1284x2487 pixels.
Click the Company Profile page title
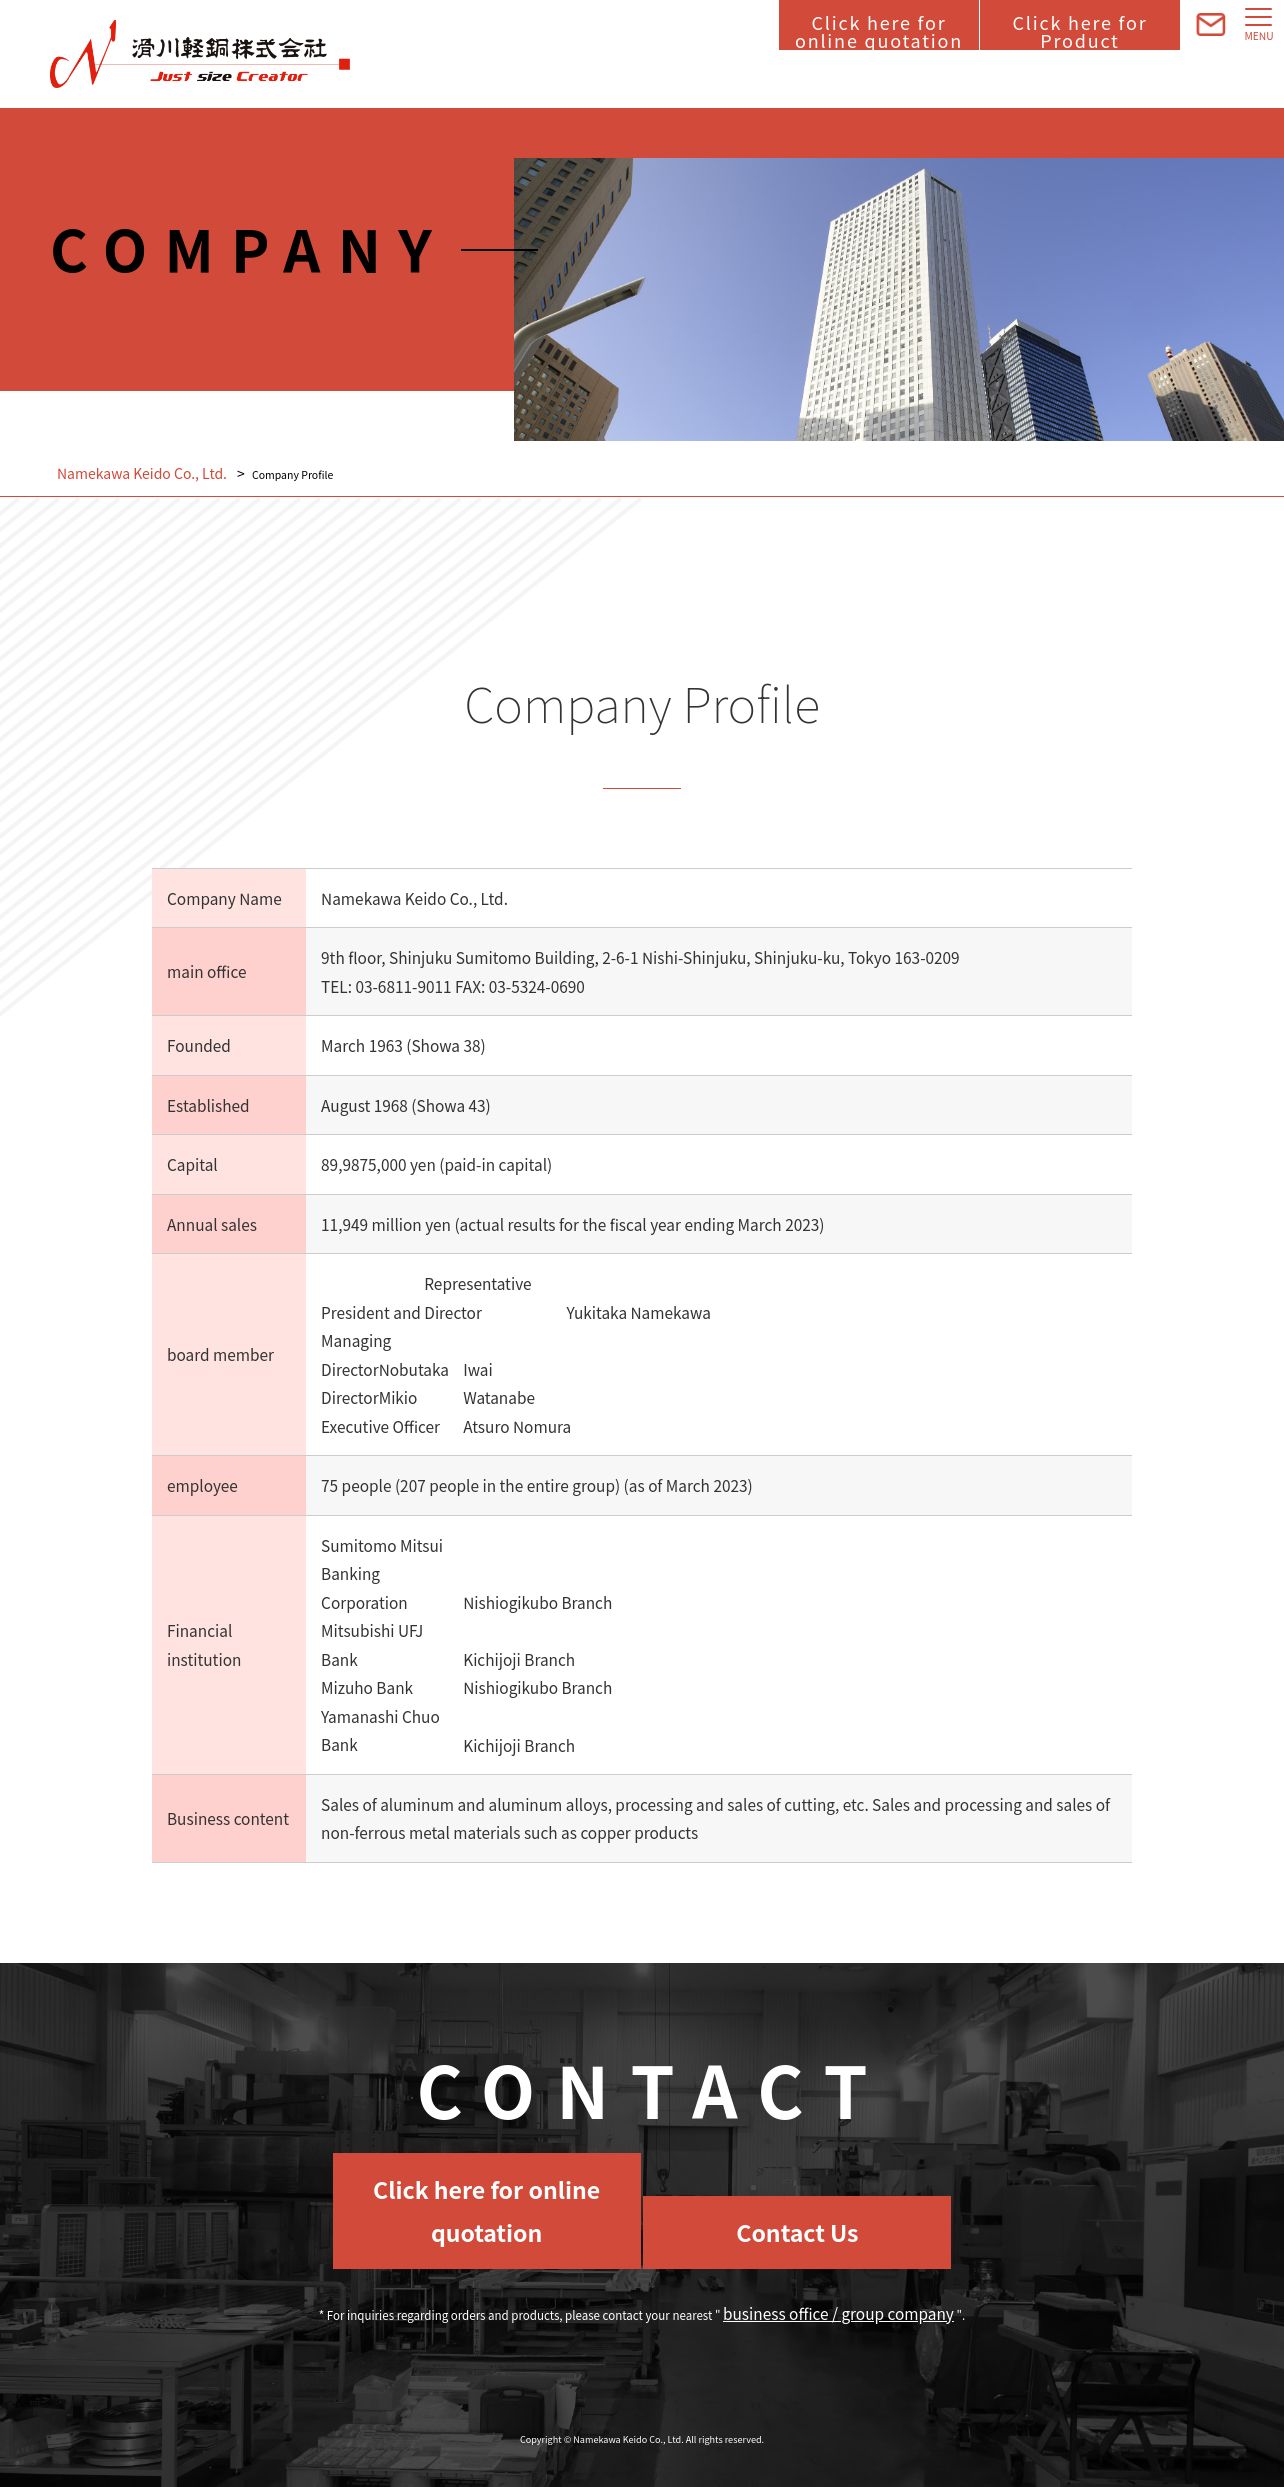642,706
